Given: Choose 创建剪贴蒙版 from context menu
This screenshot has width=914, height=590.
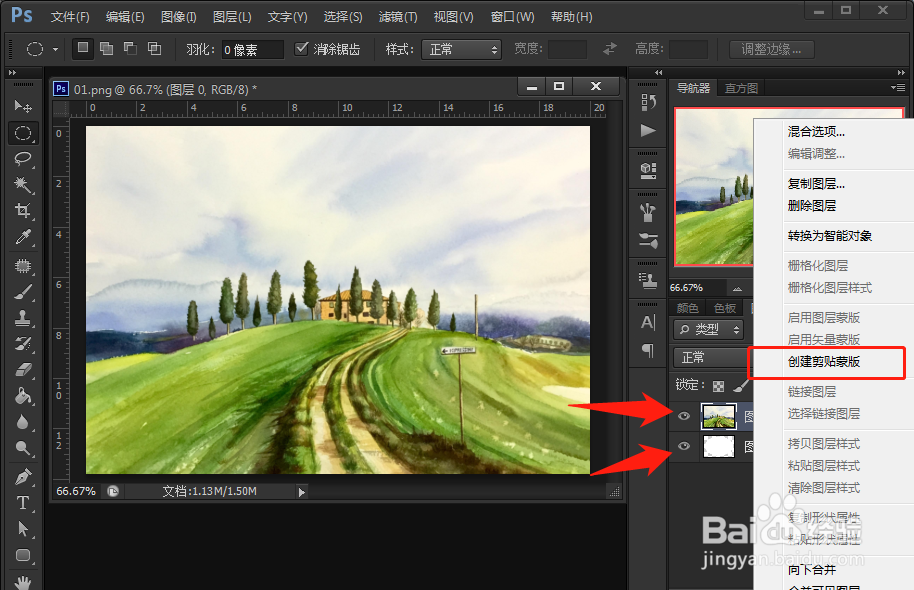Looking at the screenshot, I should [824, 361].
